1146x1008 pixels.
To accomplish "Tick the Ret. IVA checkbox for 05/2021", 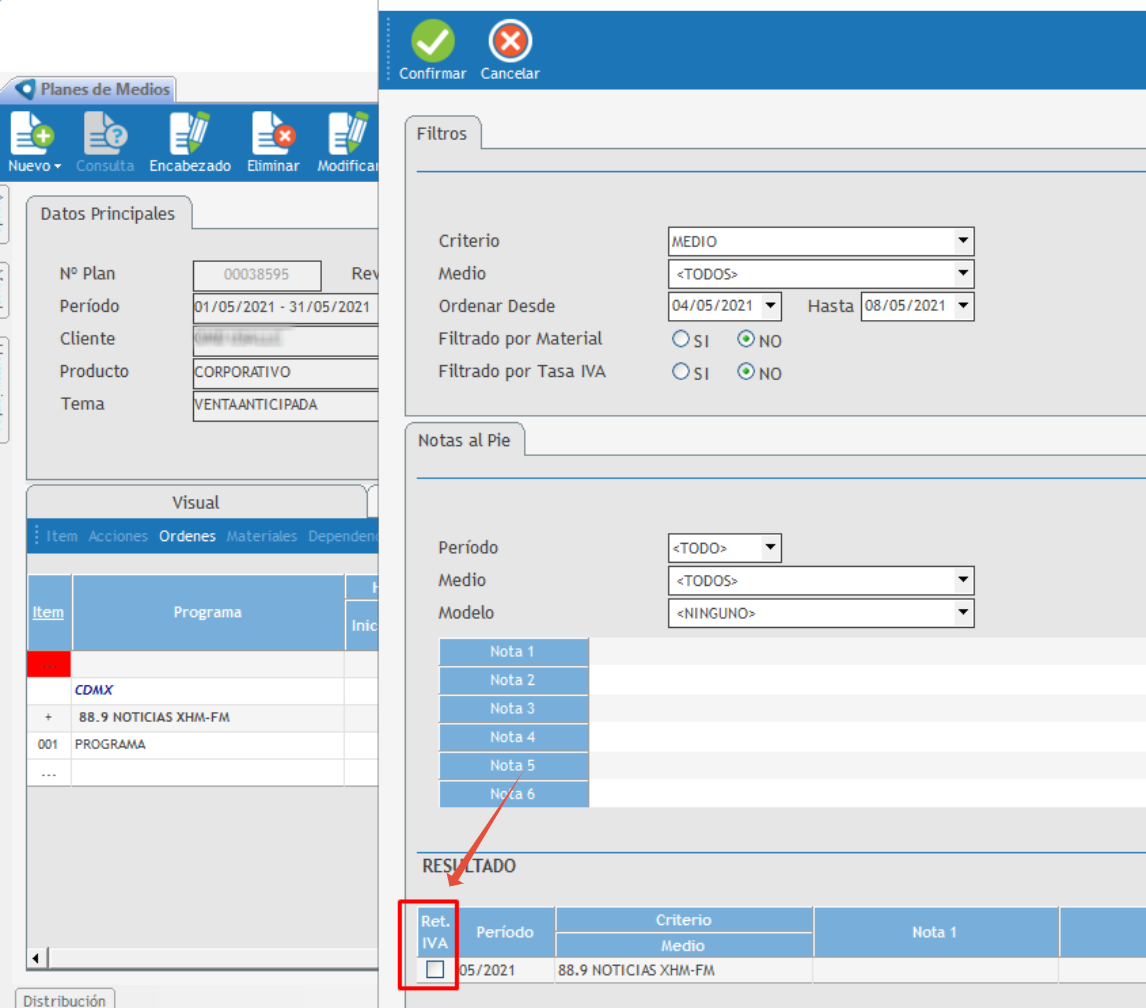I will click(435, 969).
